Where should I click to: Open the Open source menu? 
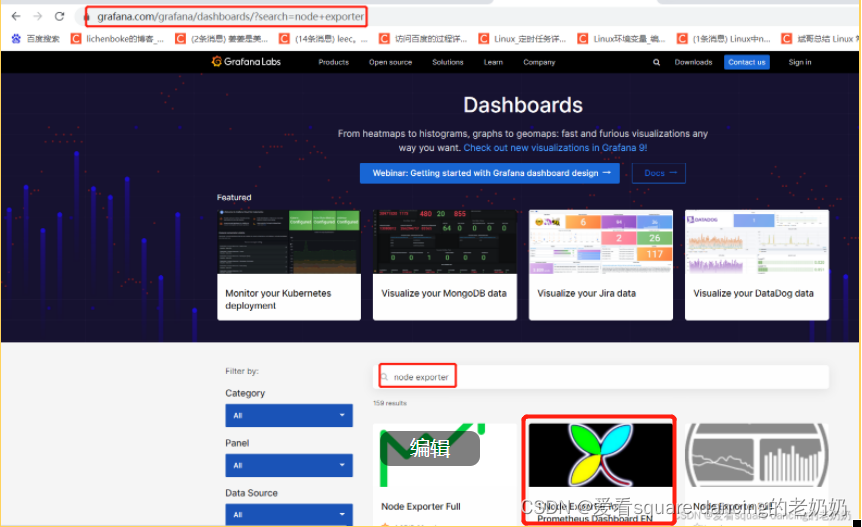click(390, 62)
